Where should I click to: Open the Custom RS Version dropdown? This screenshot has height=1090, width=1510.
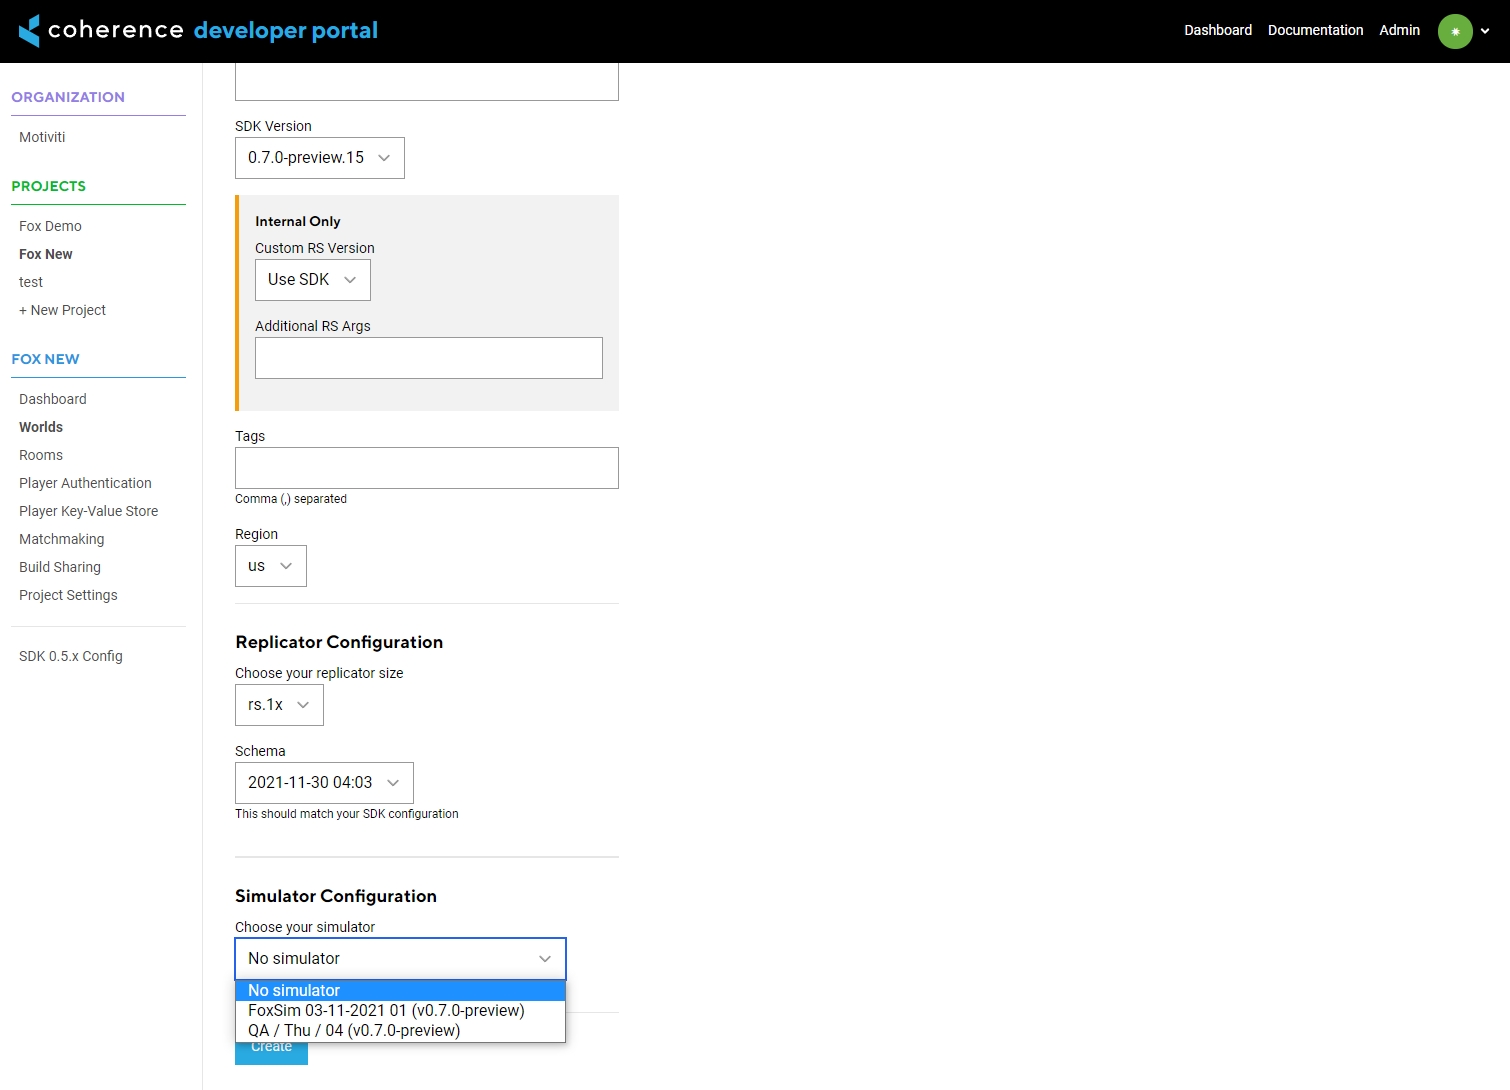tap(312, 280)
